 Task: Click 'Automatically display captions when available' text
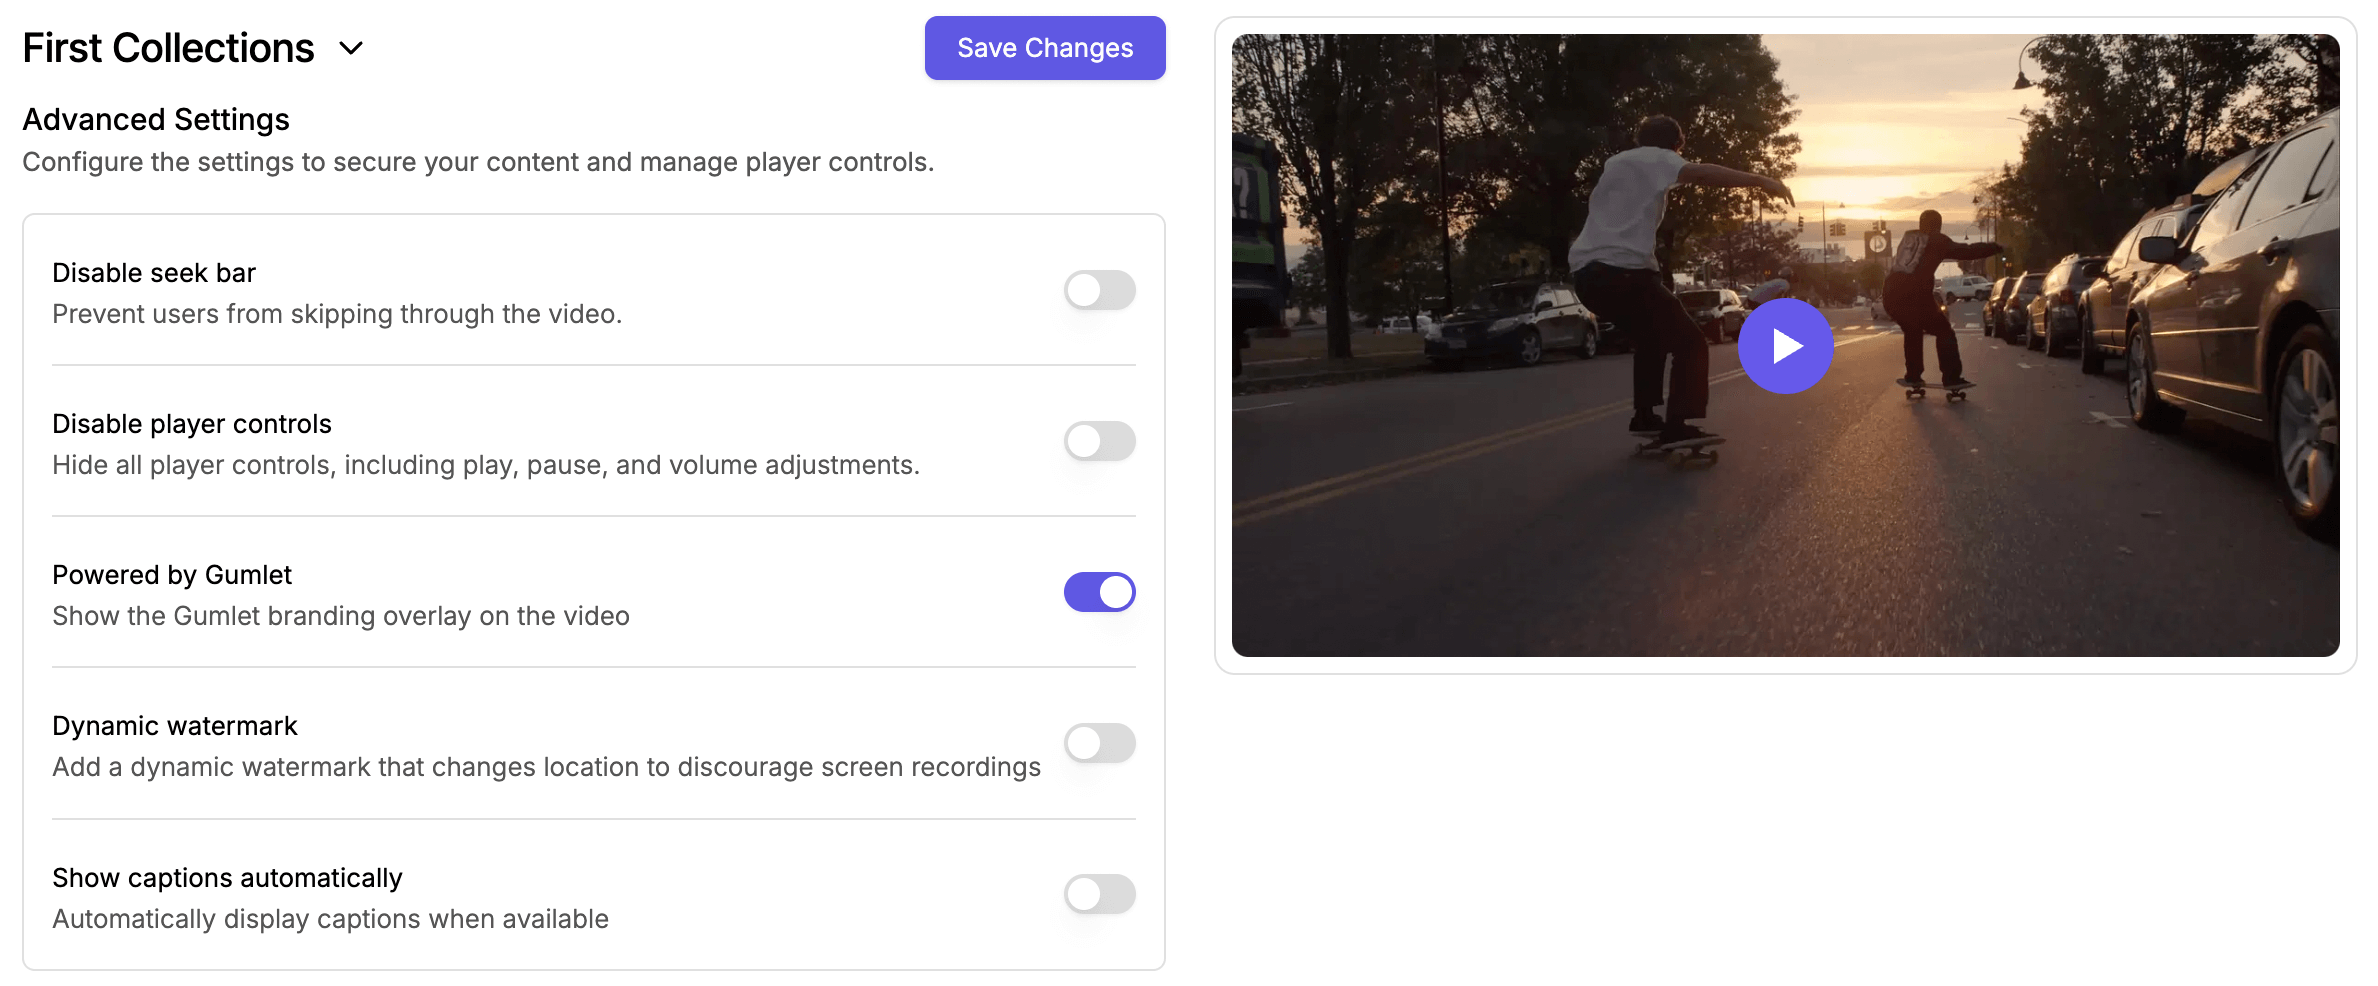330,919
